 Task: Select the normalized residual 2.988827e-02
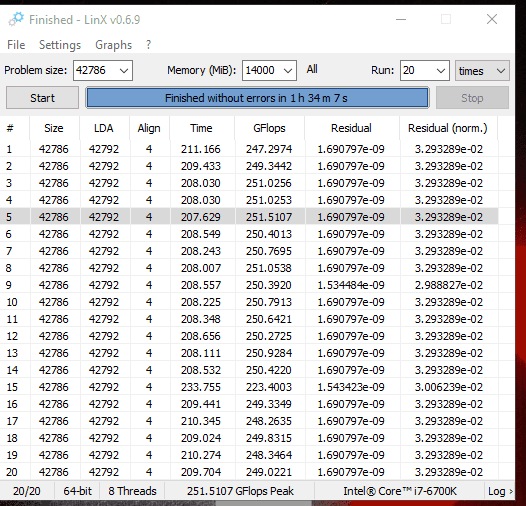[449, 285]
